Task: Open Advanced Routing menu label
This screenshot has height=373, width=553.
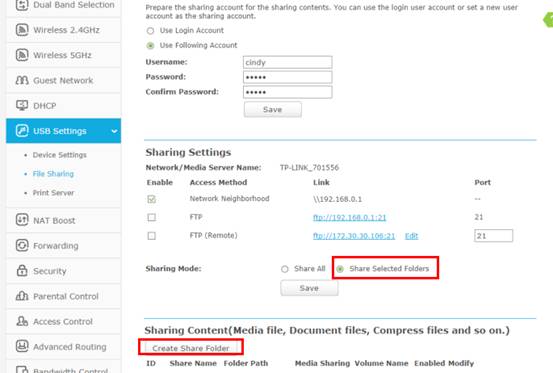Action: click(70, 347)
